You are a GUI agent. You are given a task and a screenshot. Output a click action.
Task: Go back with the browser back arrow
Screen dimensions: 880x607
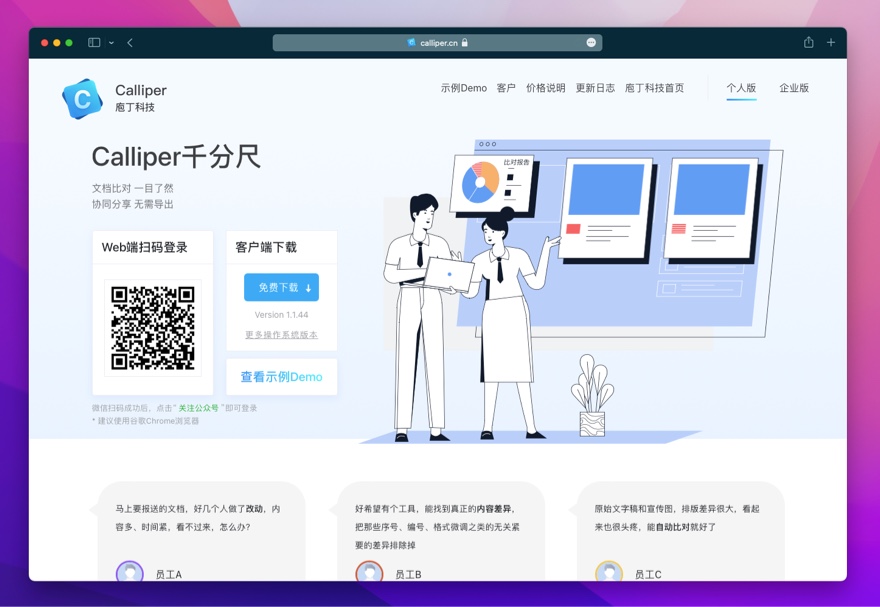[x=130, y=43]
